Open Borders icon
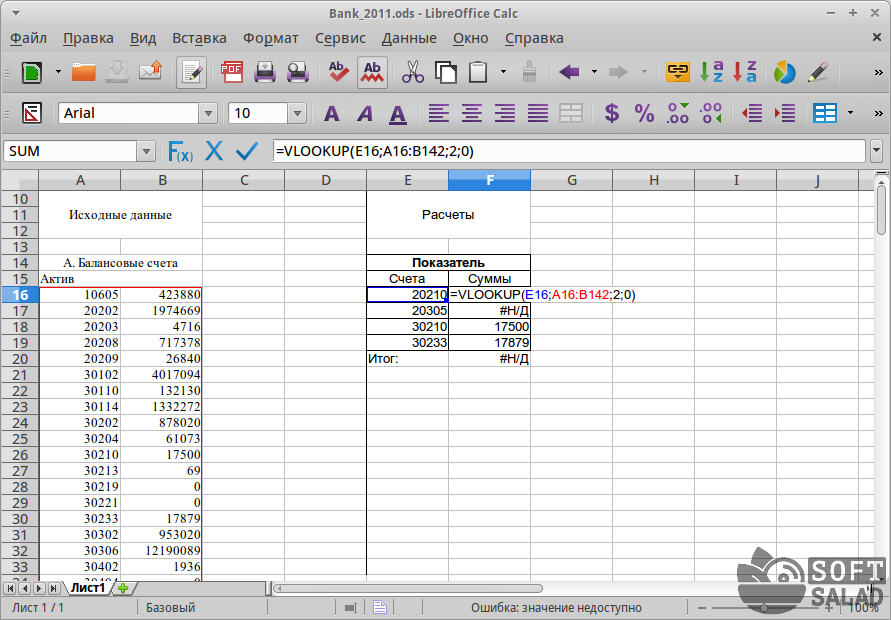The width and height of the screenshot is (891, 620). [825, 113]
